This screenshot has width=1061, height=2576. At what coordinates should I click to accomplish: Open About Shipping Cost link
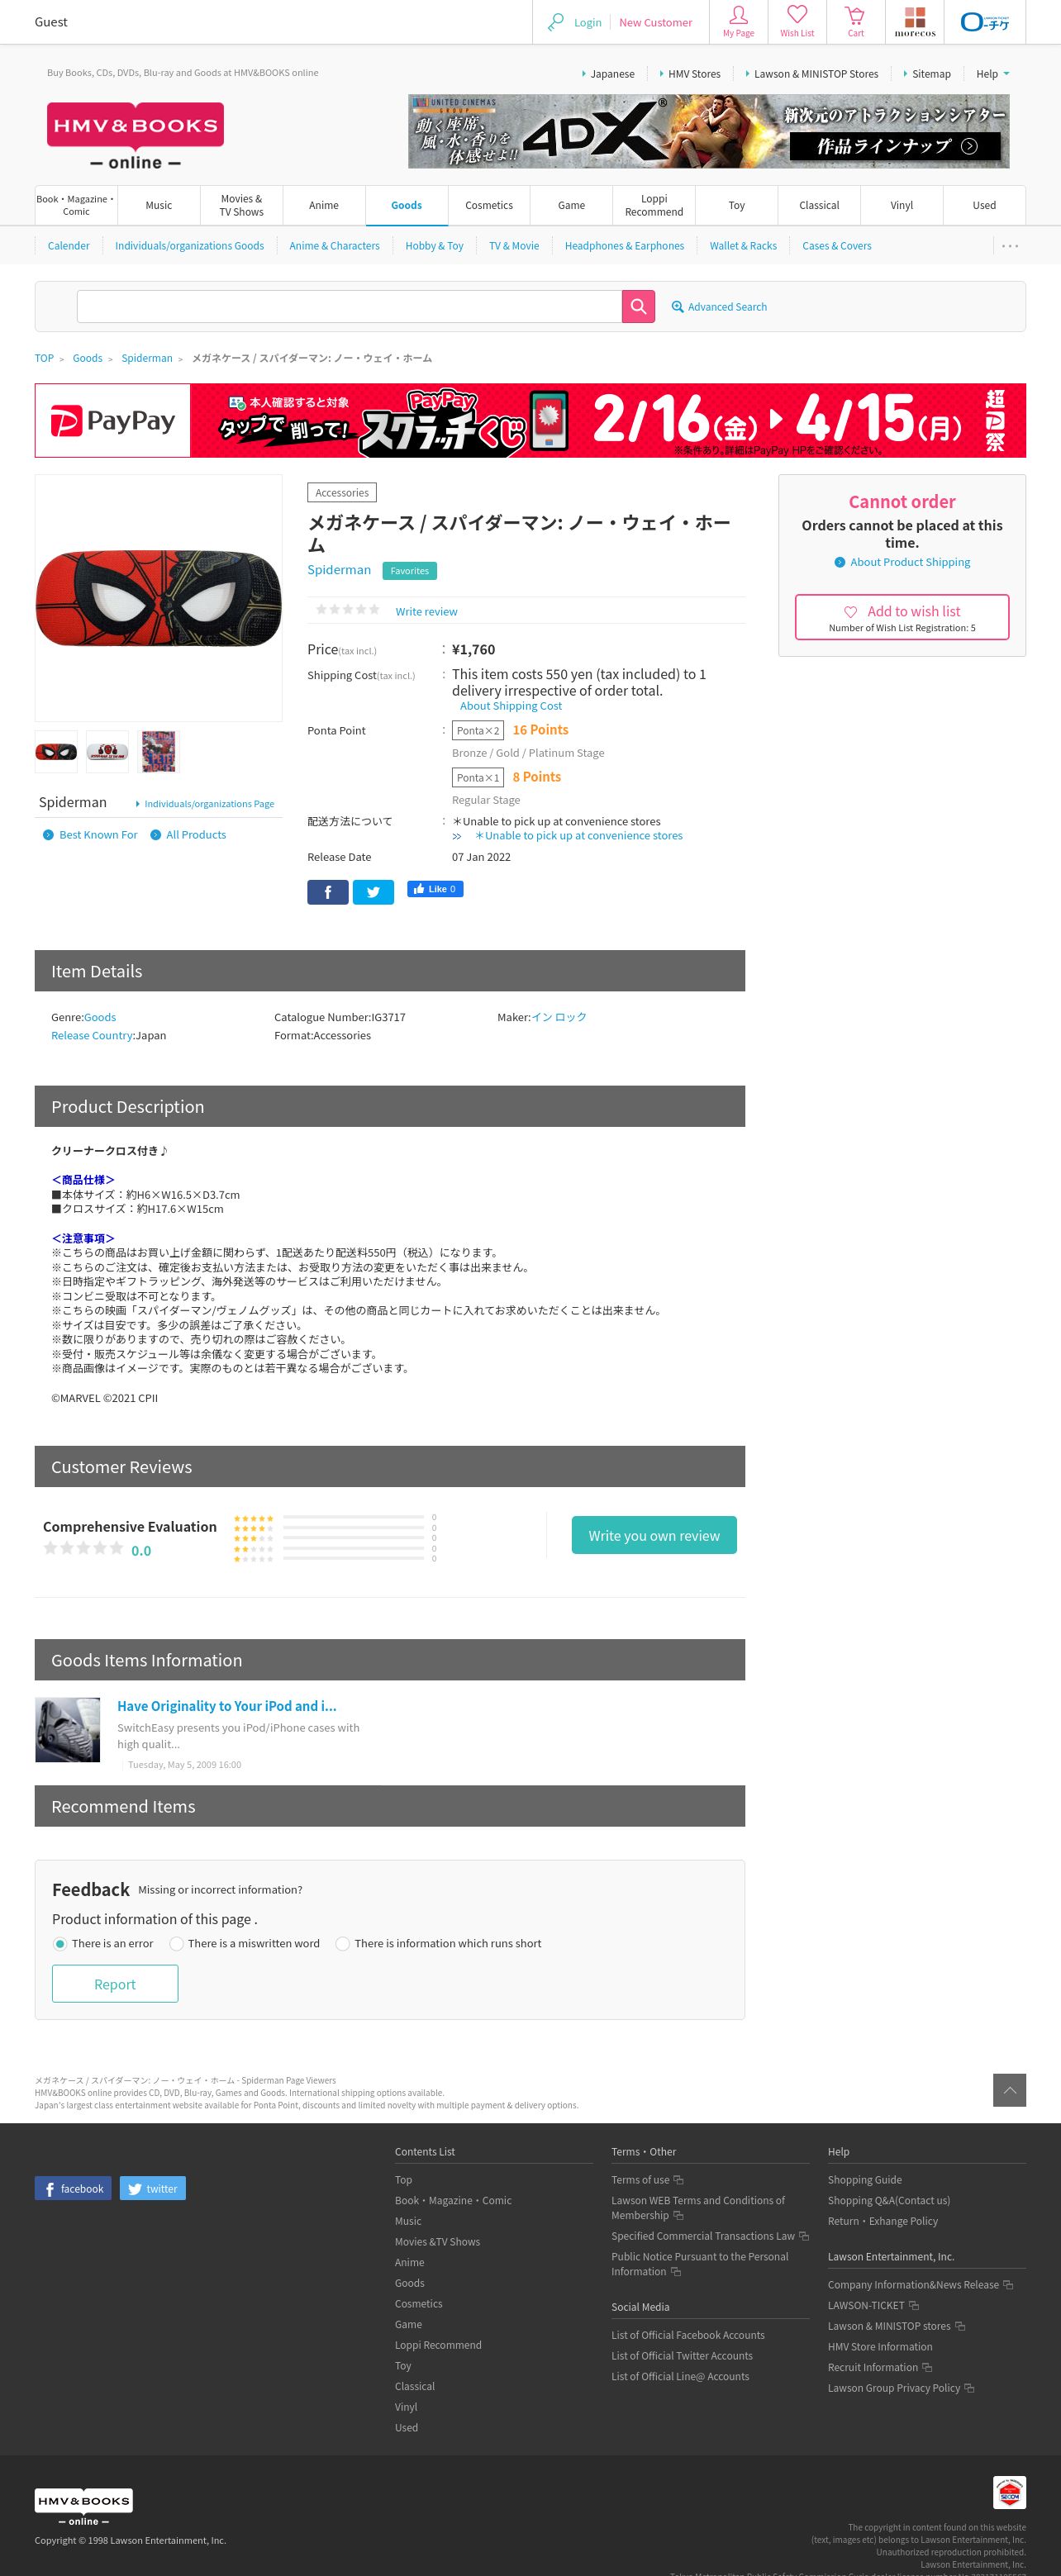tap(511, 706)
